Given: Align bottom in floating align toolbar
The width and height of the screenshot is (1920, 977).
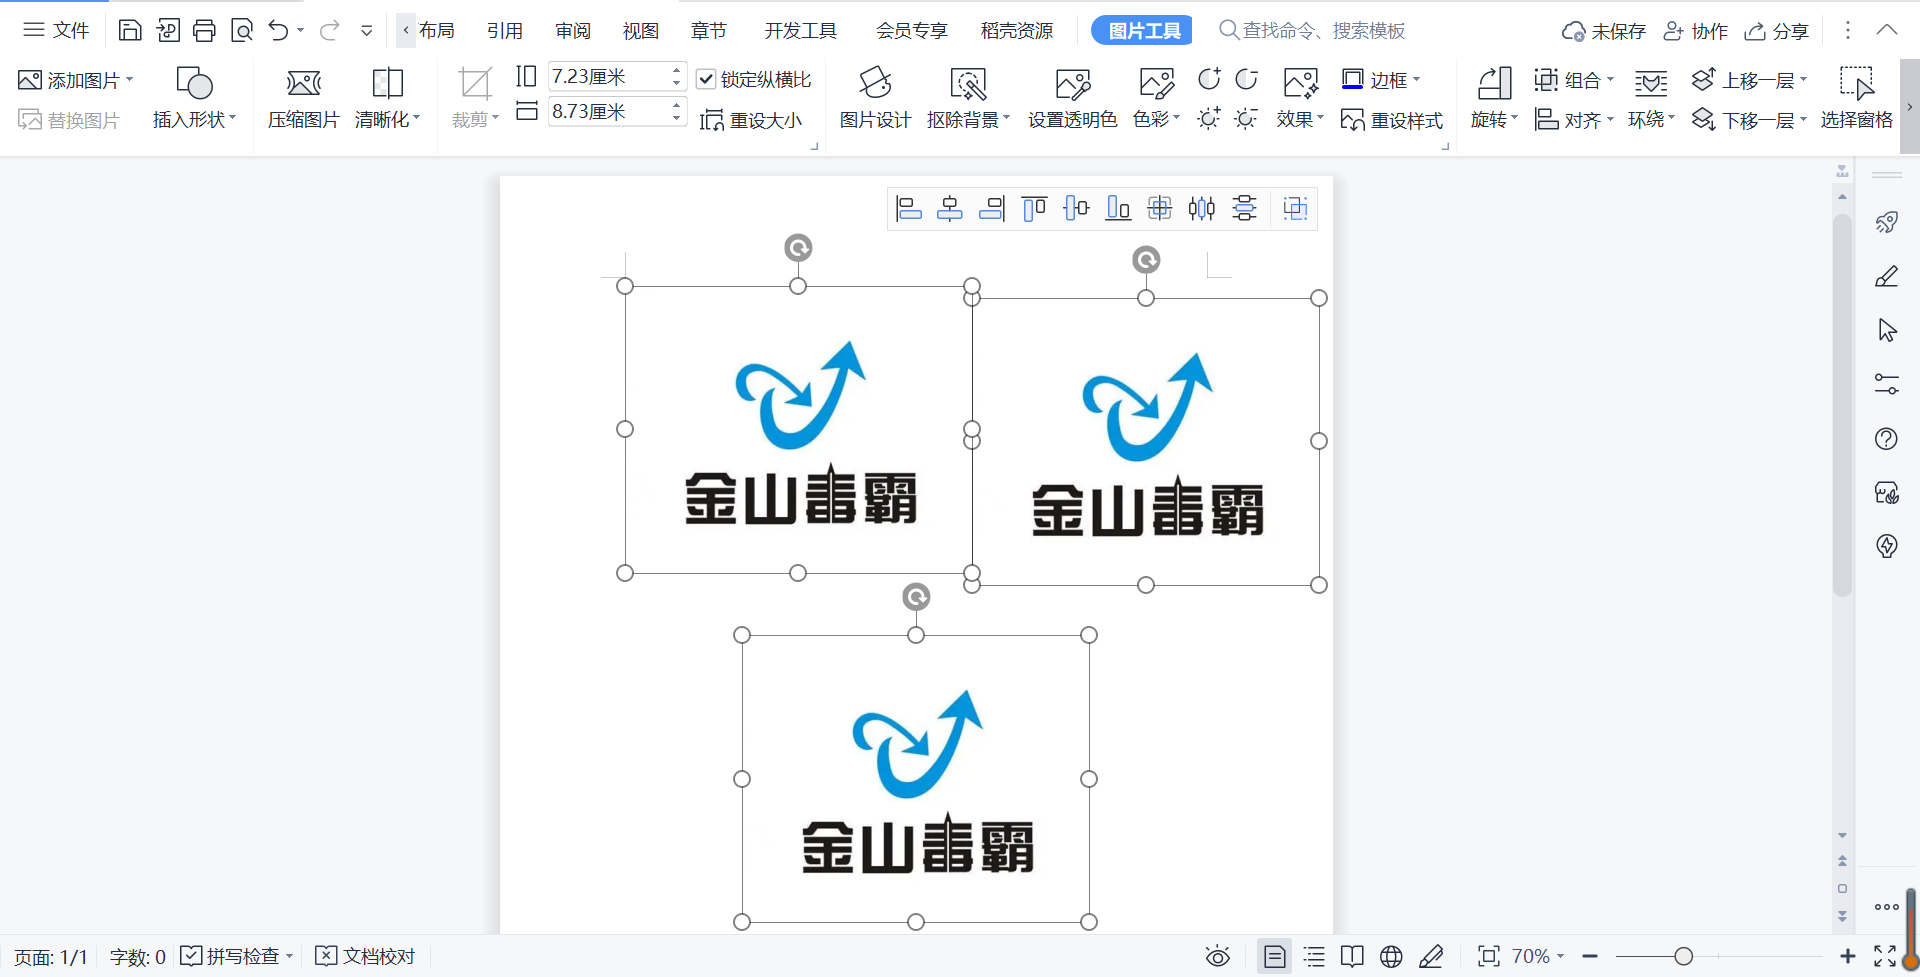Looking at the screenshot, I should (1118, 208).
